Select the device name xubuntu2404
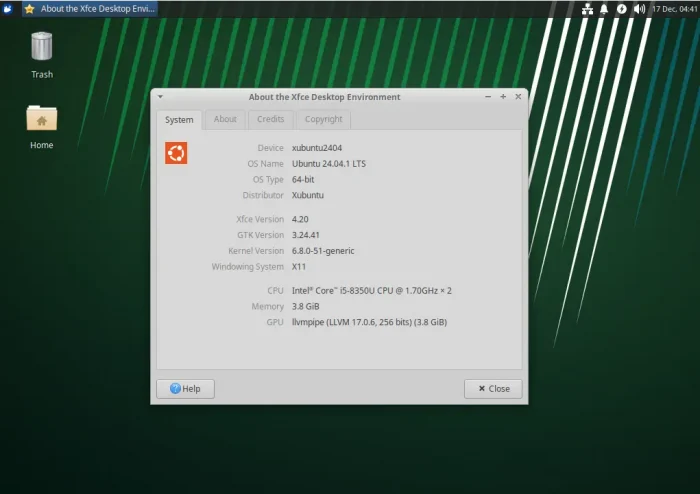This screenshot has height=494, width=700. [317, 148]
